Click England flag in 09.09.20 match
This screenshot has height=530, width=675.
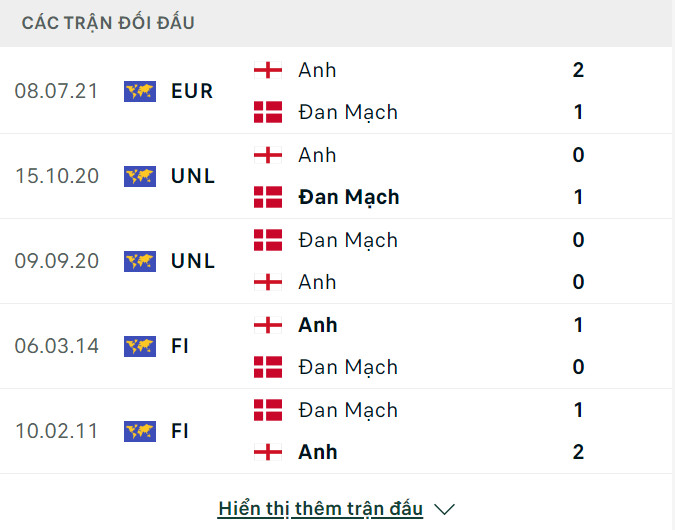pyautogui.click(x=267, y=282)
